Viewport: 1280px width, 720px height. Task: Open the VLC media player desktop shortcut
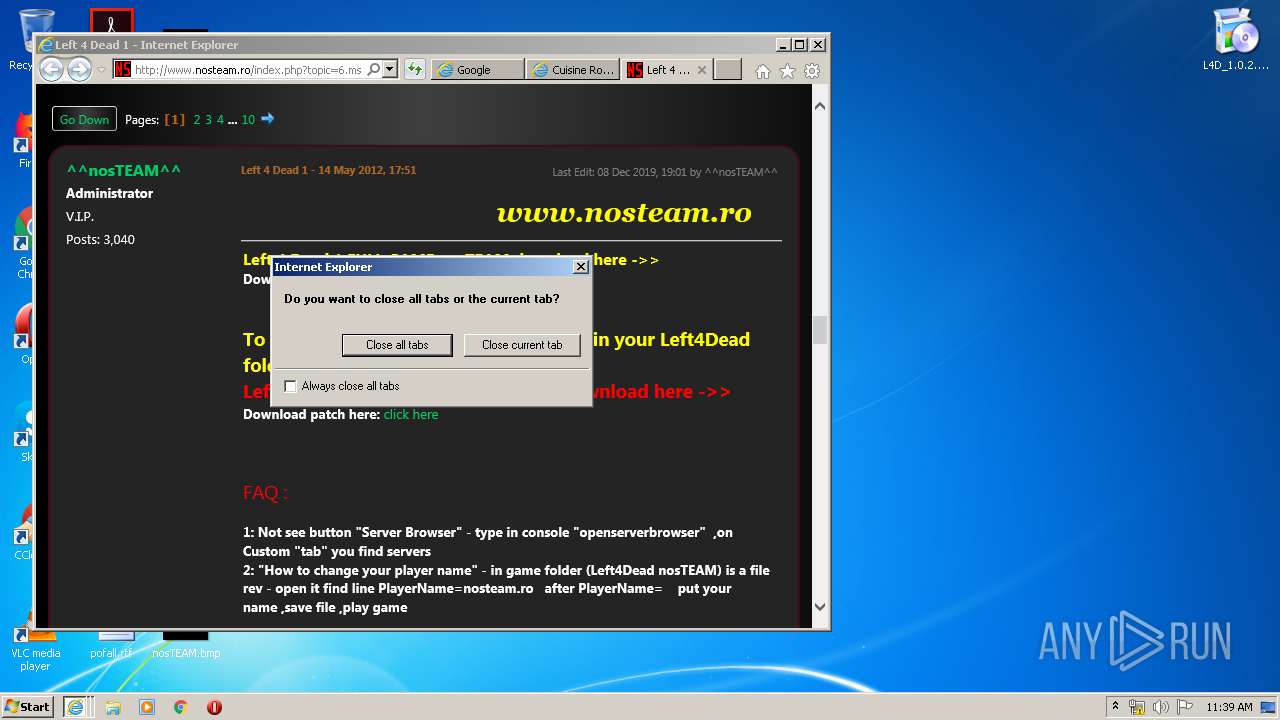point(35,647)
